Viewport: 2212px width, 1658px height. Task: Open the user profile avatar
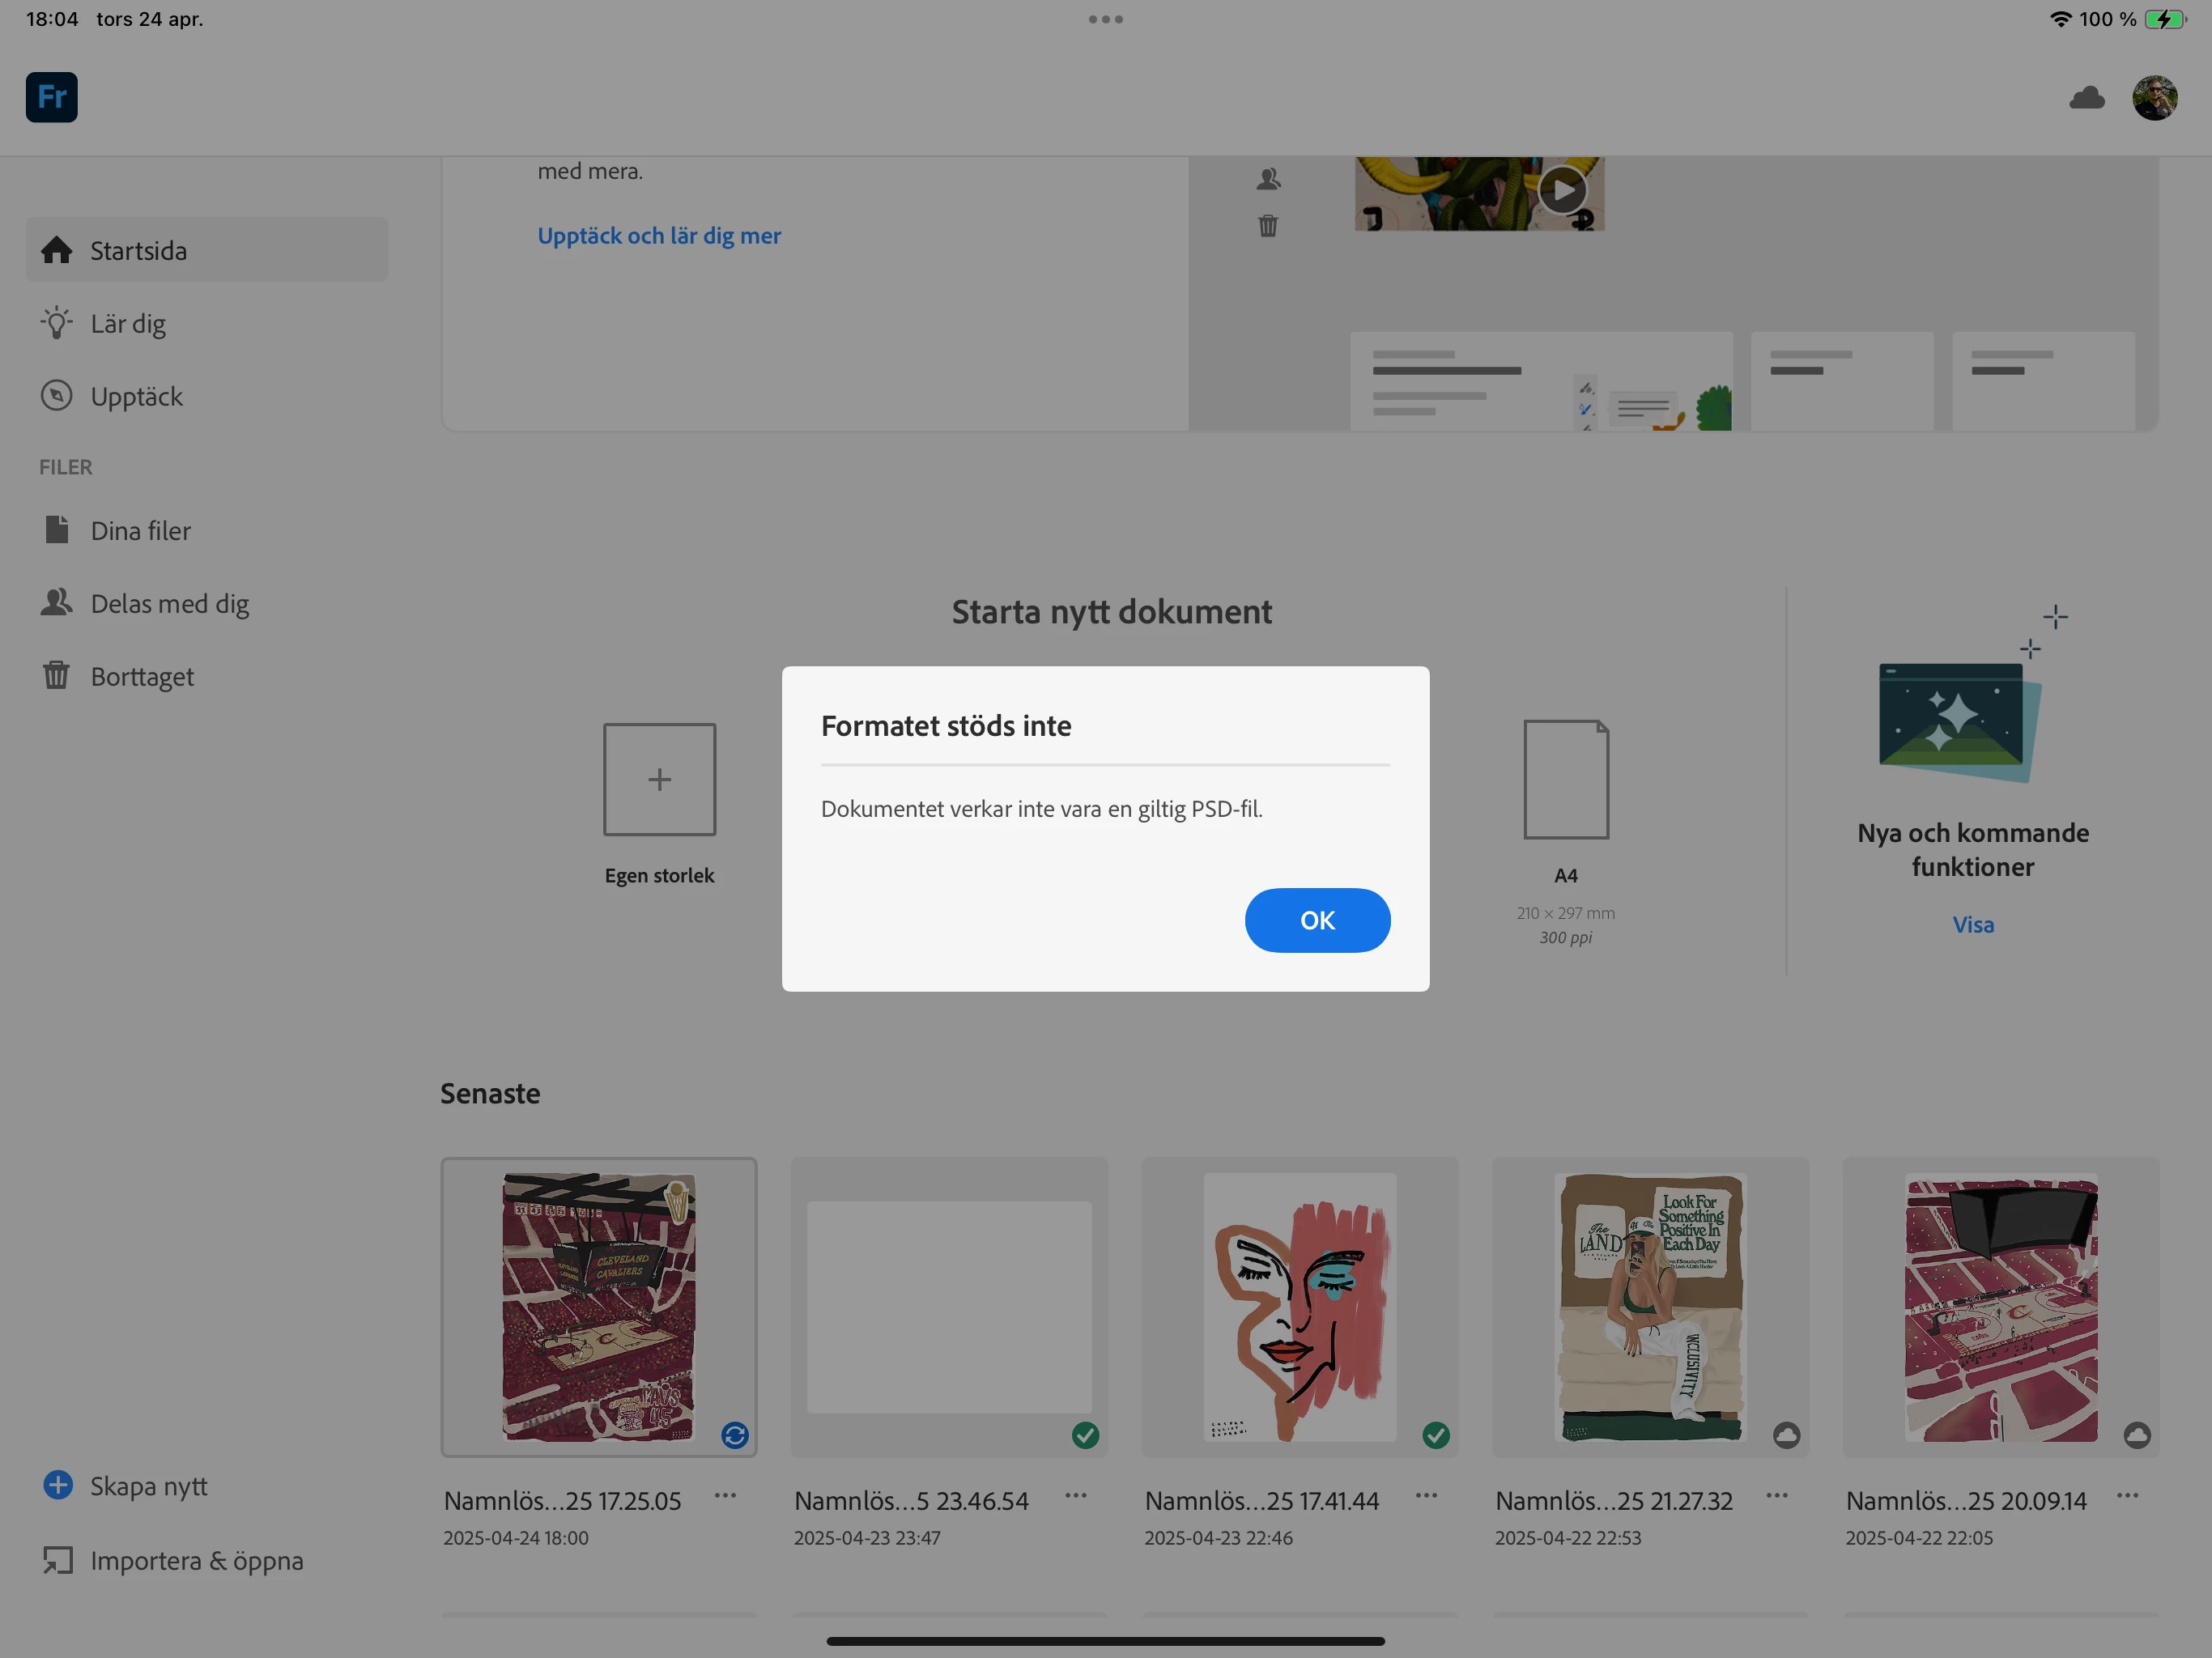point(2154,98)
